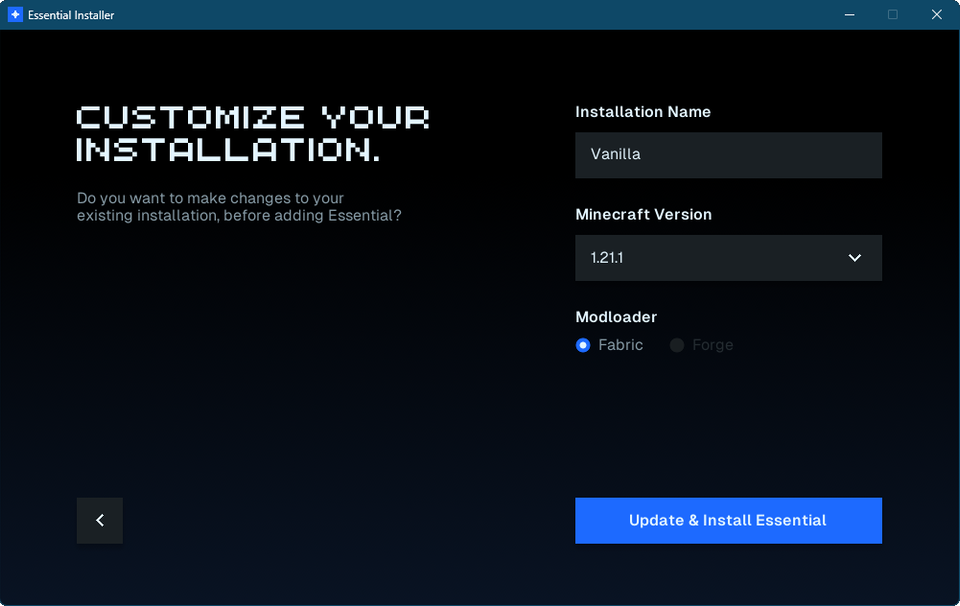The width and height of the screenshot is (960, 606).
Task: Click the Essential Installer logo in title bar
Action: tap(15, 15)
